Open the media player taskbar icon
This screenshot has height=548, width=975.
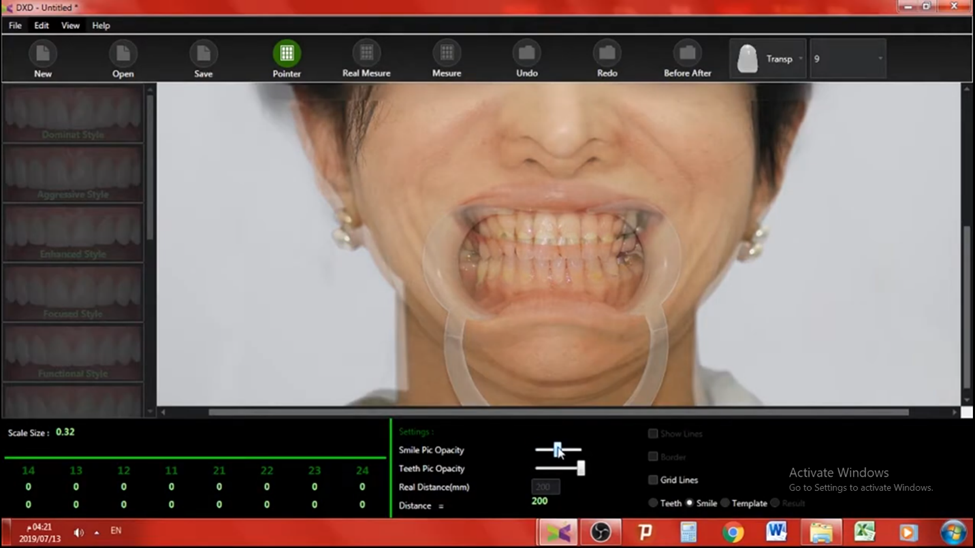(907, 532)
